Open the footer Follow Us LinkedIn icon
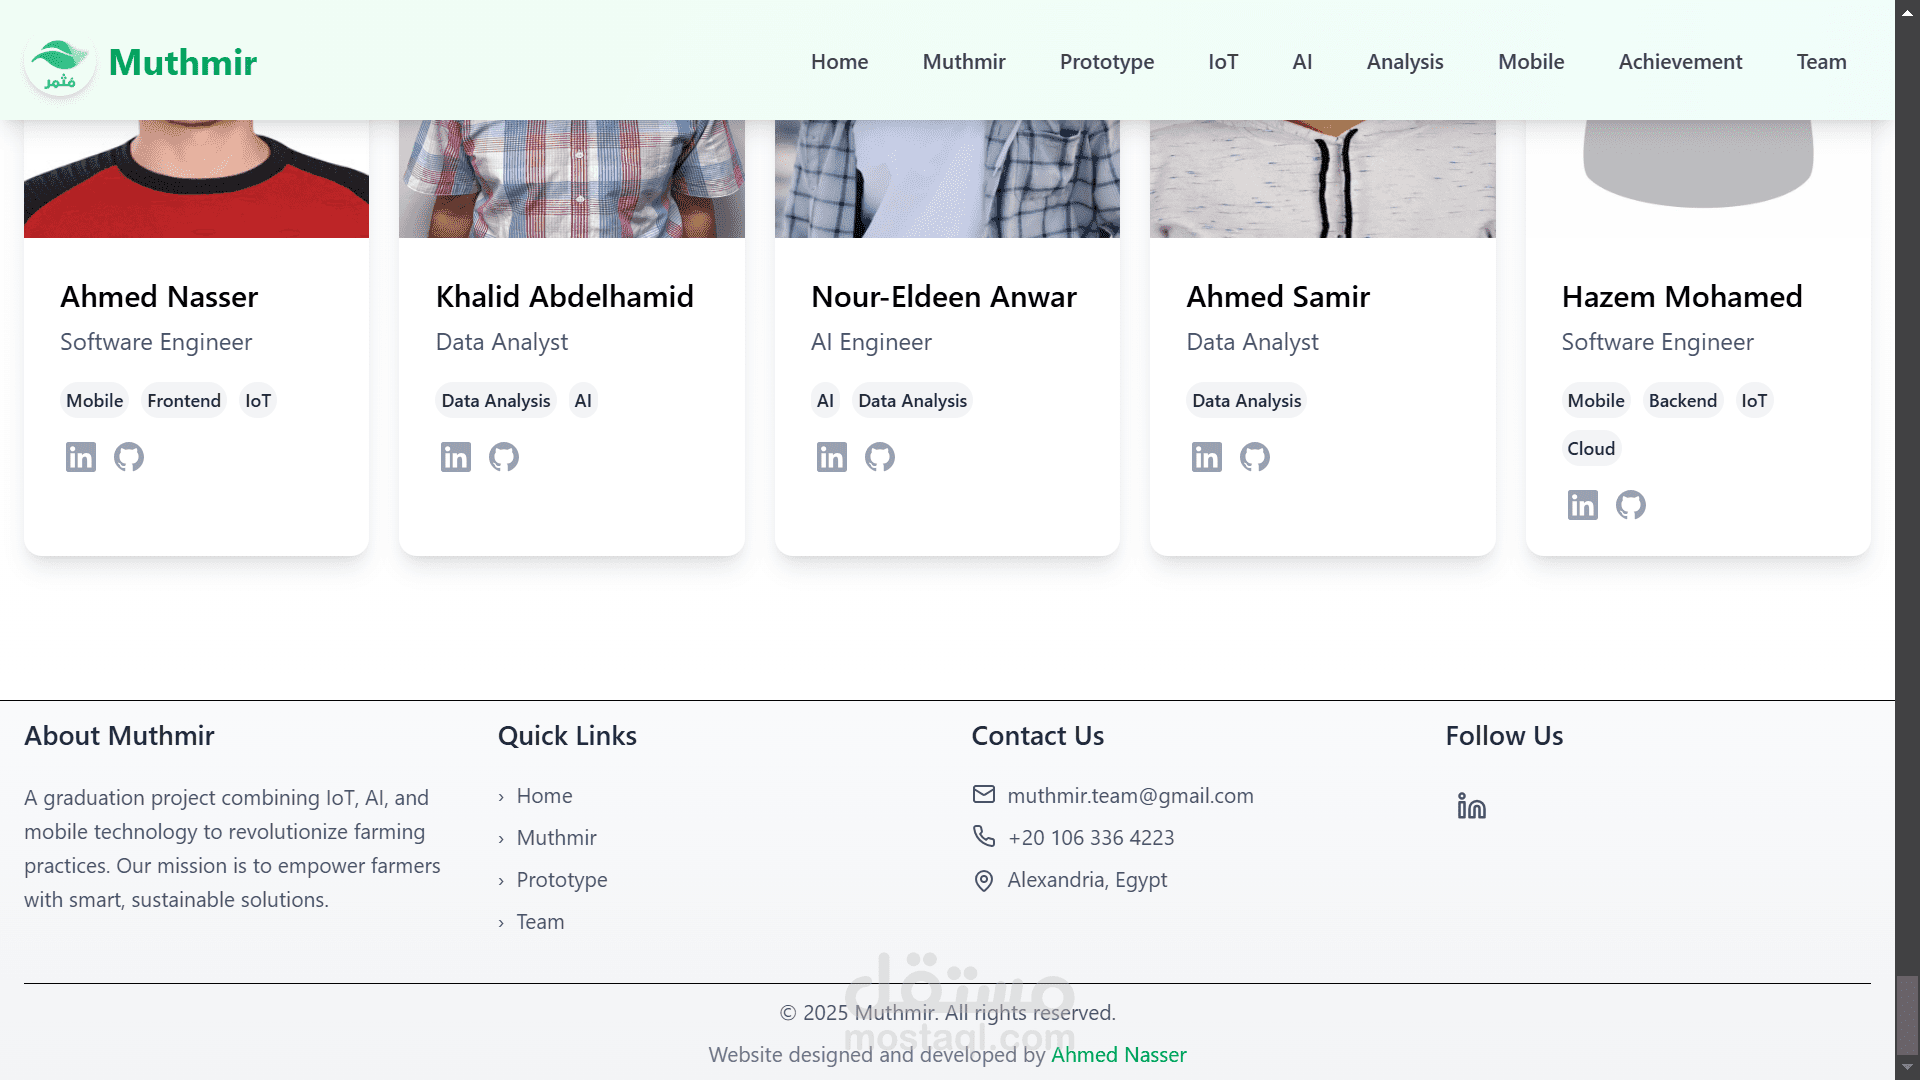The height and width of the screenshot is (1080, 1920). (x=1471, y=806)
